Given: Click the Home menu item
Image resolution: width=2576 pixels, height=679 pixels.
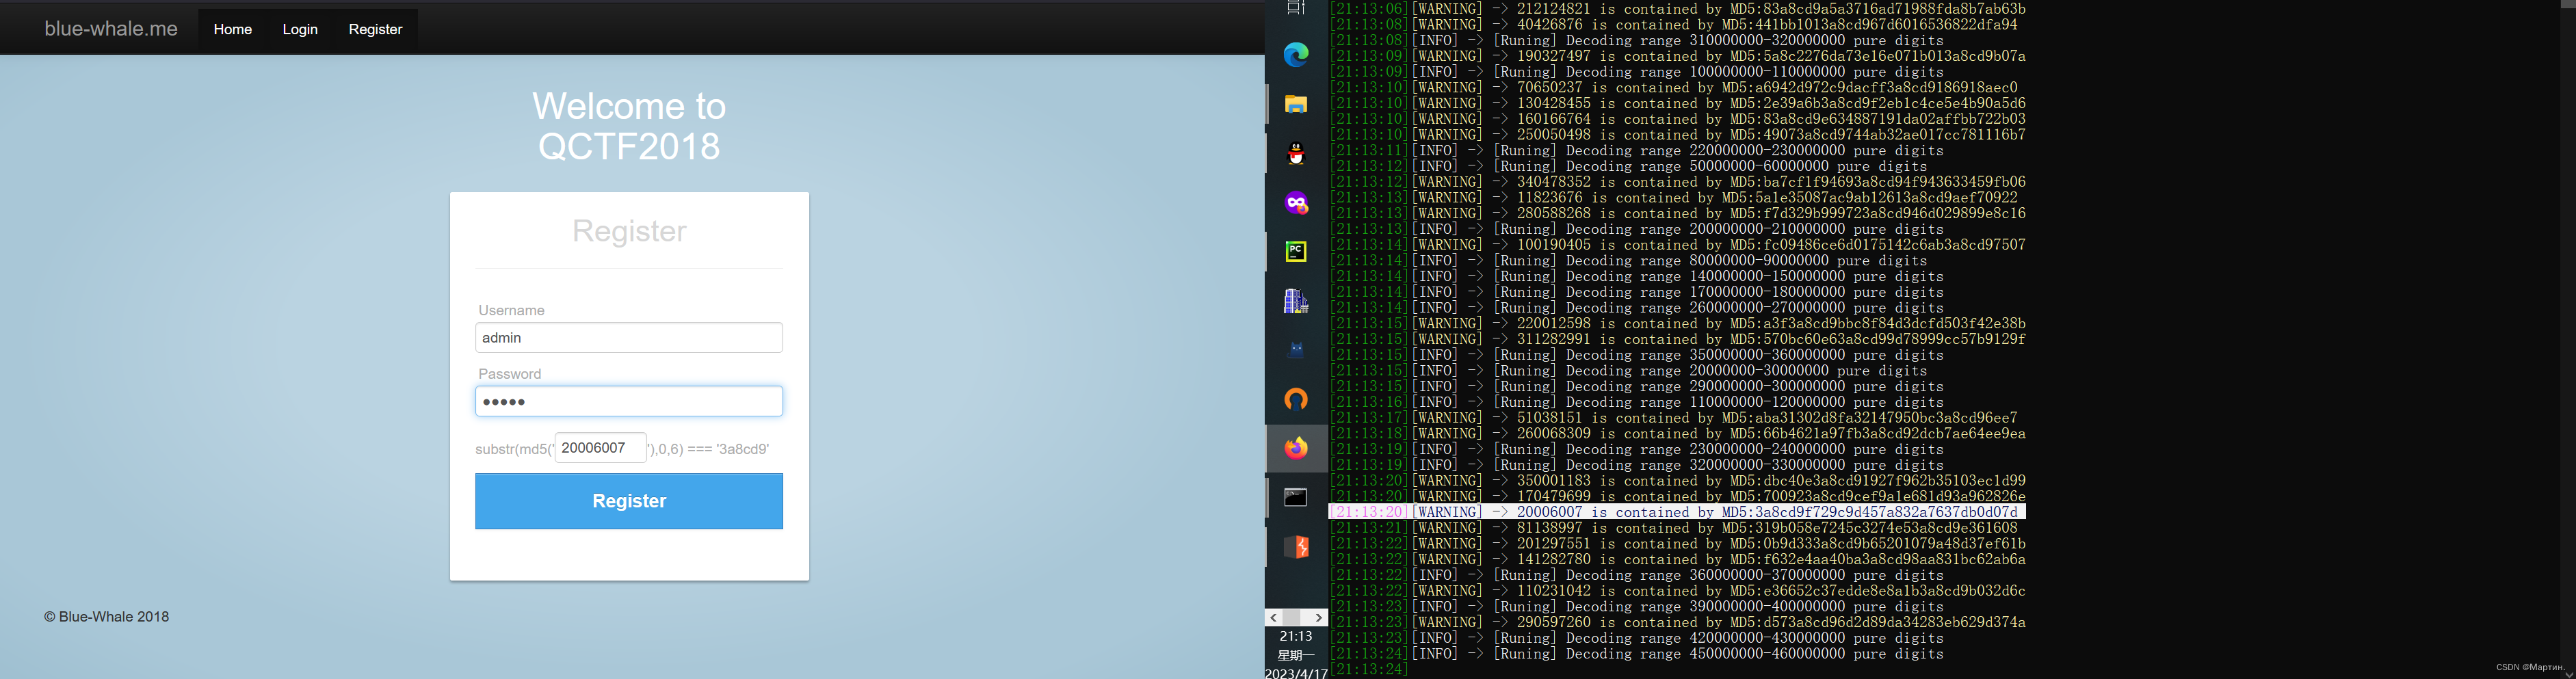Looking at the screenshot, I should click(x=232, y=29).
